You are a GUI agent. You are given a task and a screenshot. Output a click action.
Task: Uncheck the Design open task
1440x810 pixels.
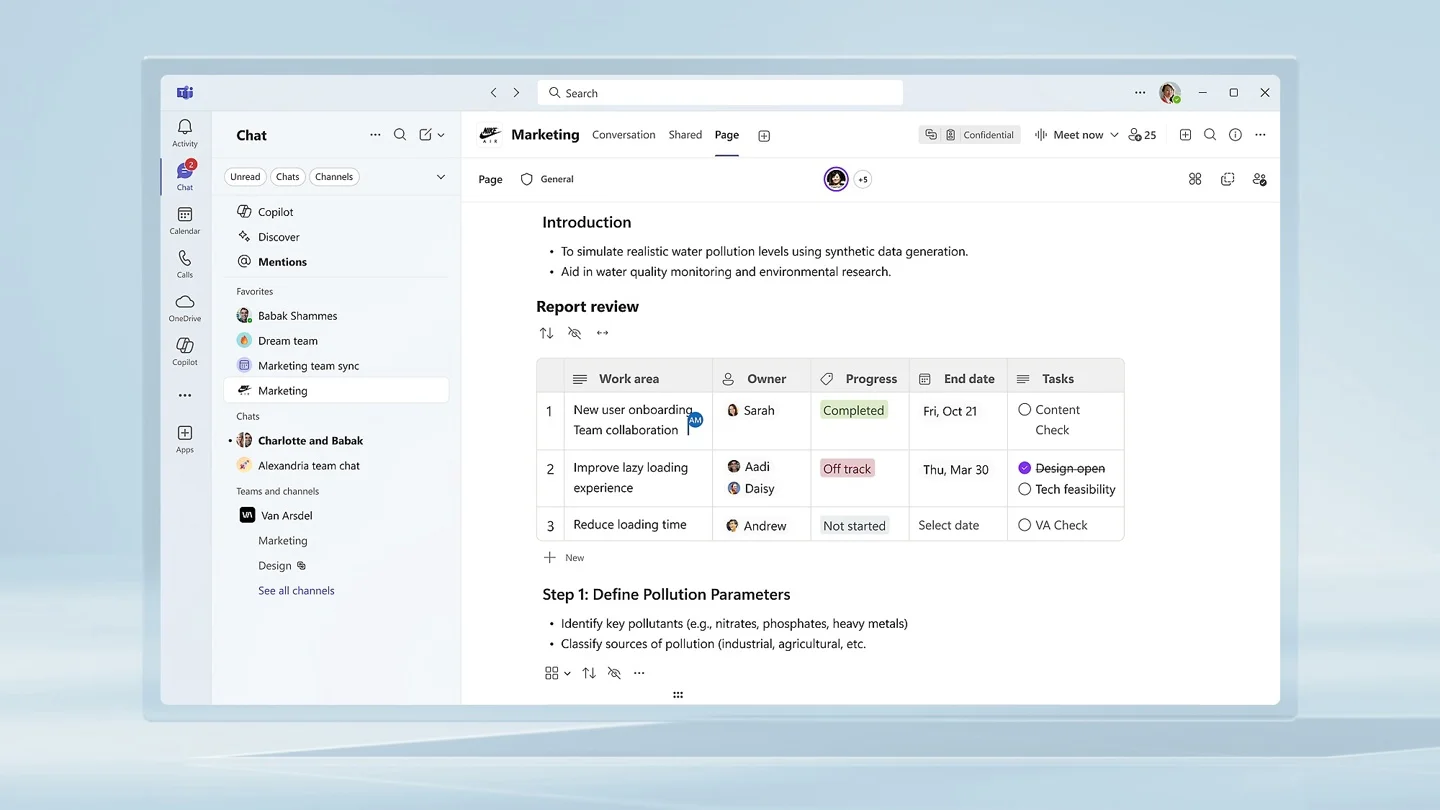pyautogui.click(x=1025, y=468)
